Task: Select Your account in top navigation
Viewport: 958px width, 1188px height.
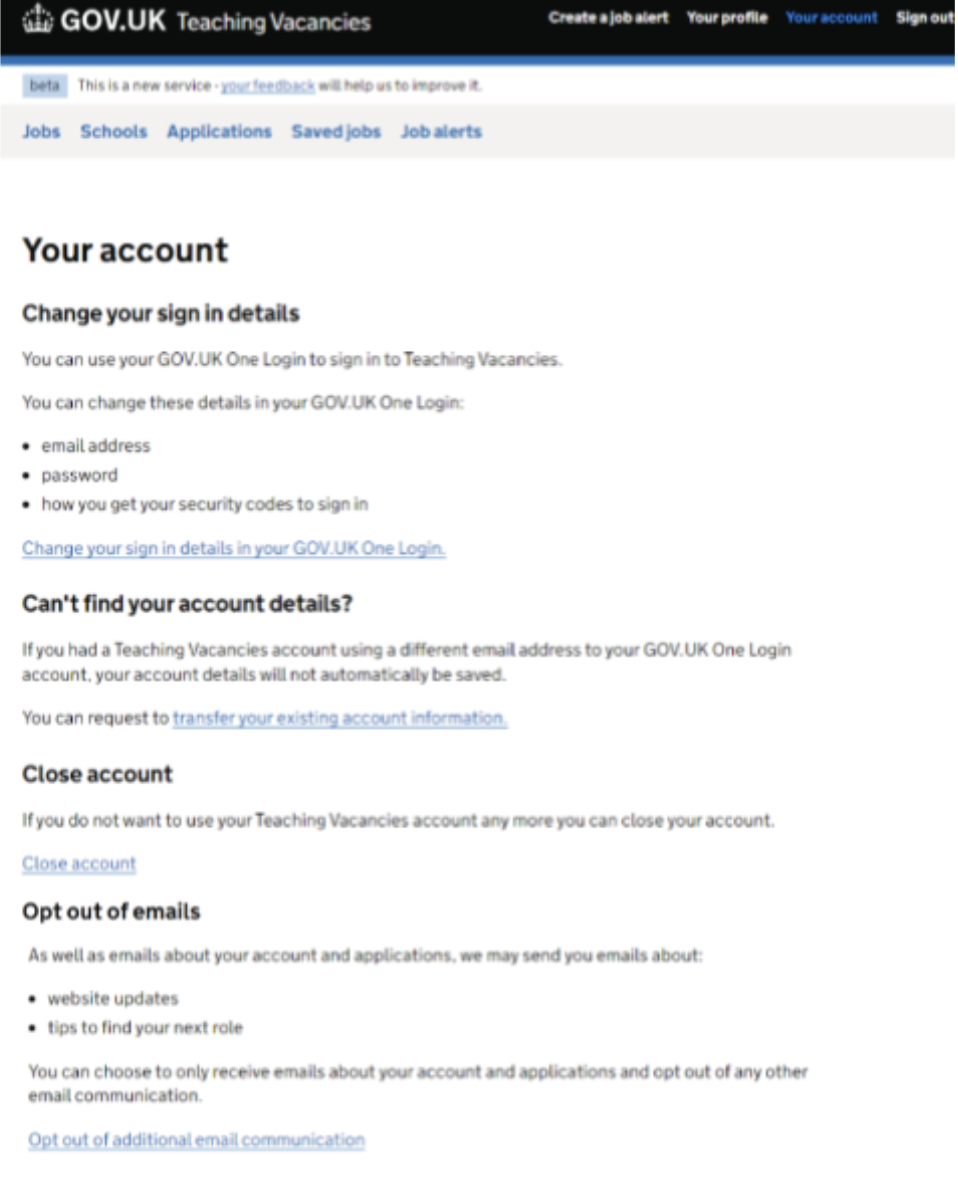Action: click(831, 18)
